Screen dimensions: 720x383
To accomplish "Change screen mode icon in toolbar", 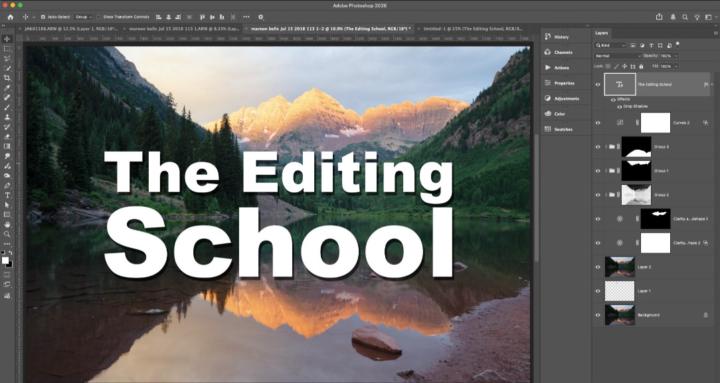I will [7, 285].
